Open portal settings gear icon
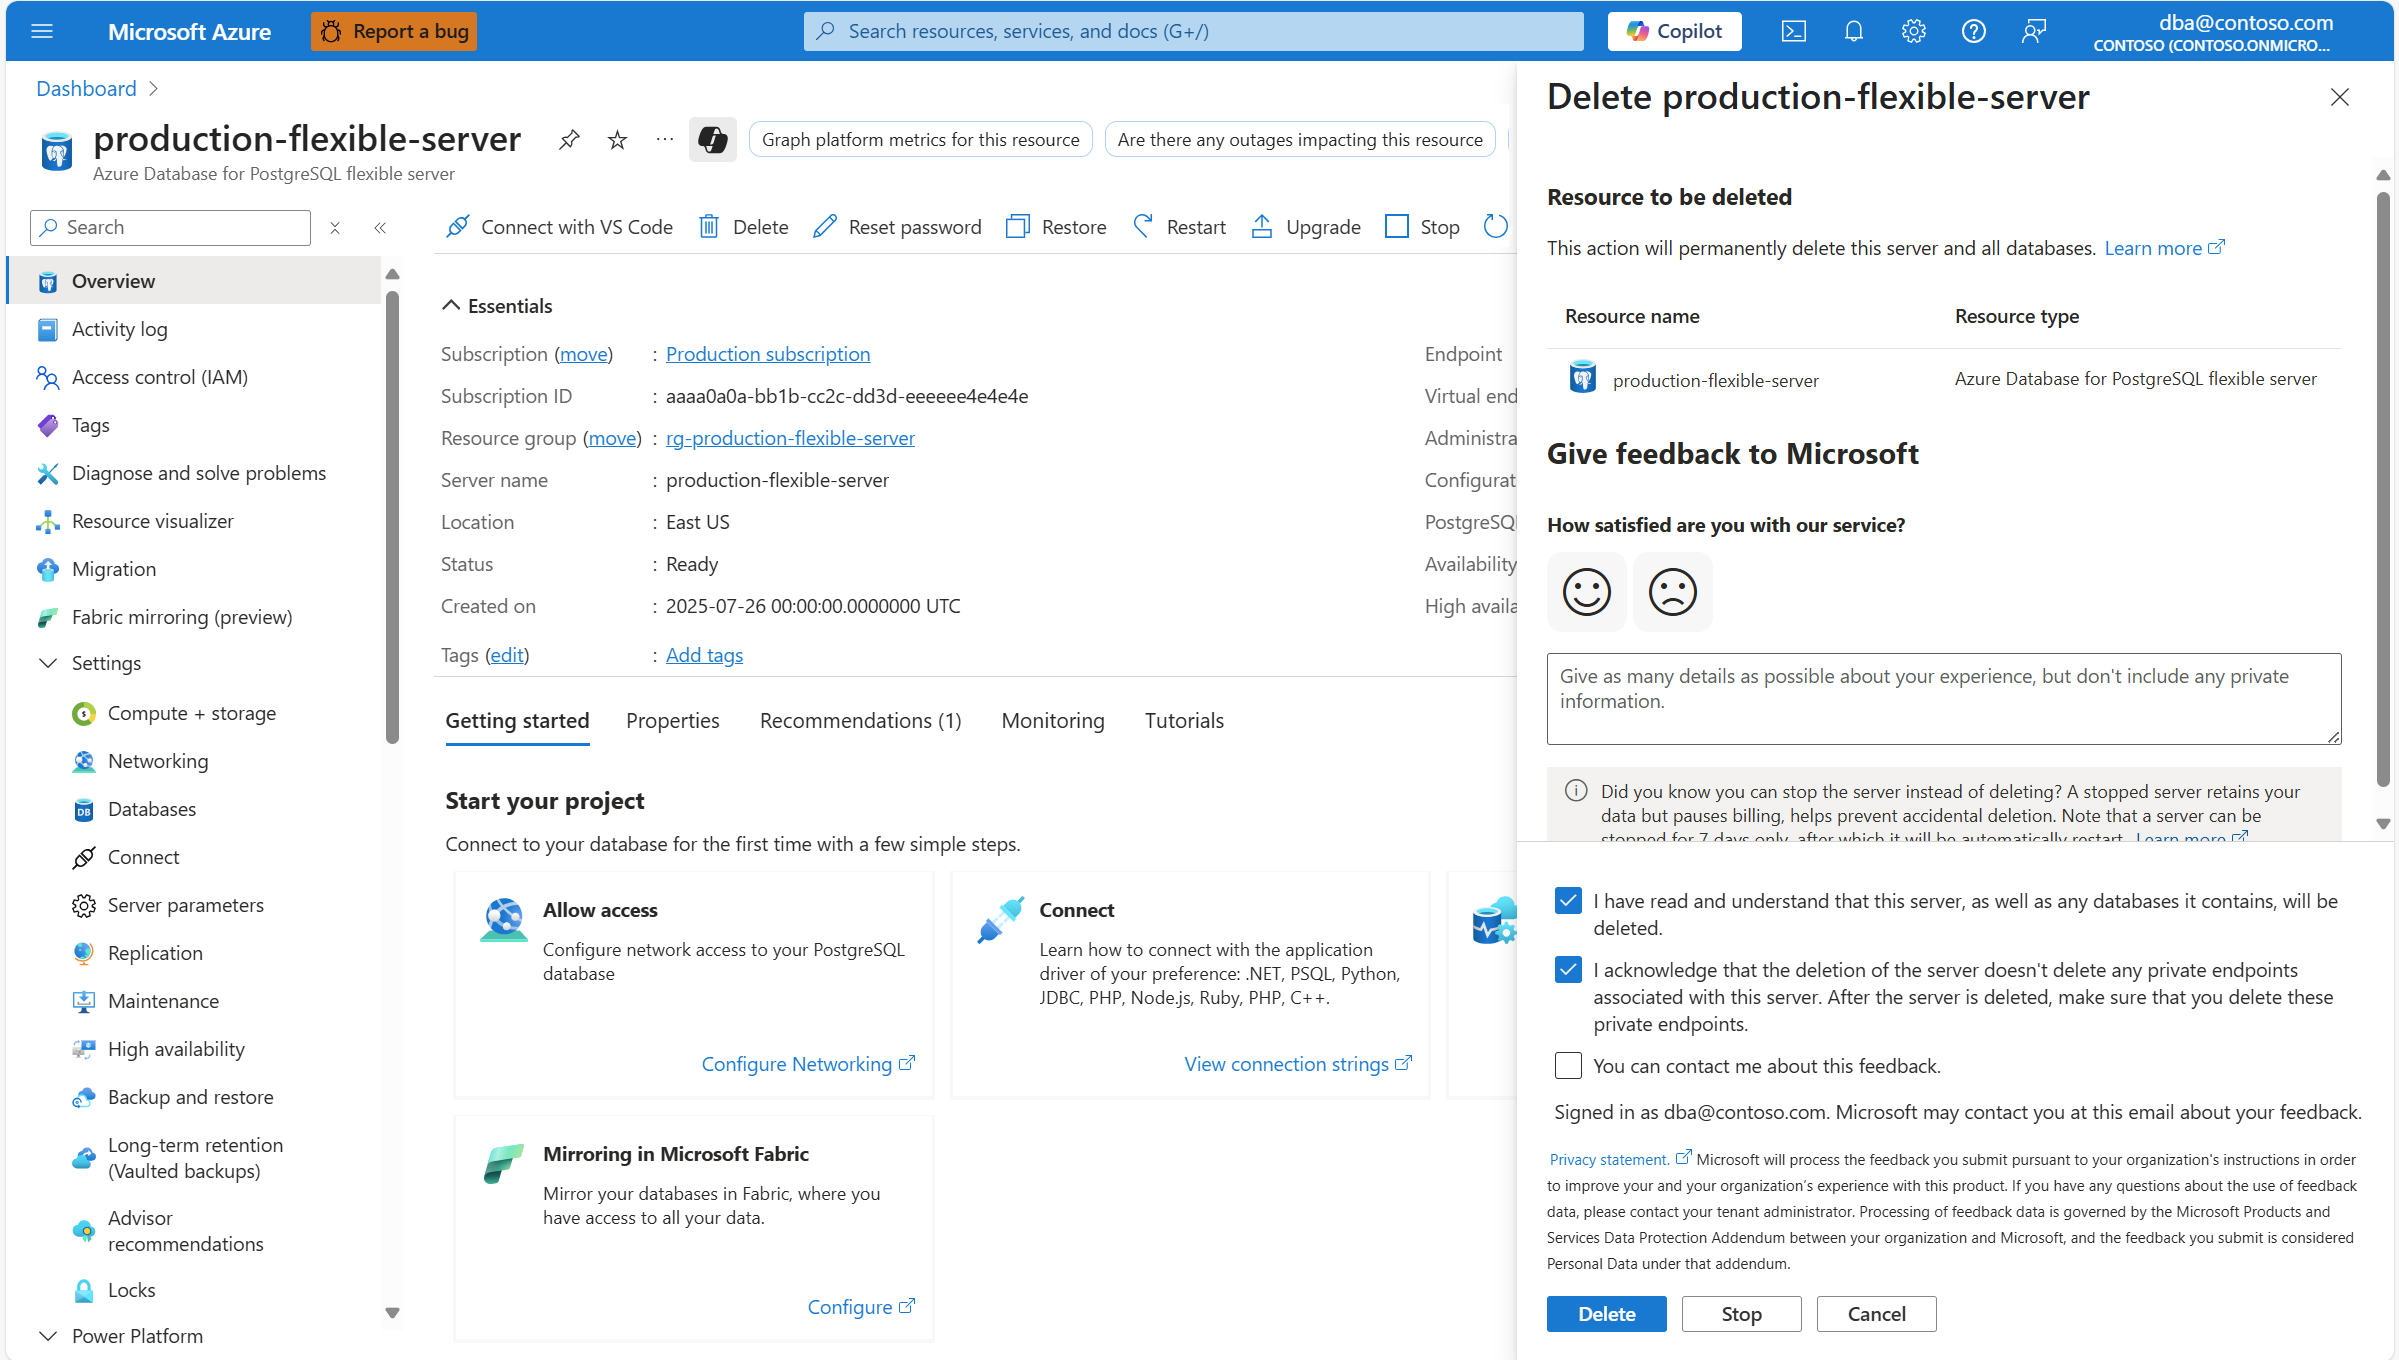This screenshot has height=1360, width=2399. (x=1913, y=31)
